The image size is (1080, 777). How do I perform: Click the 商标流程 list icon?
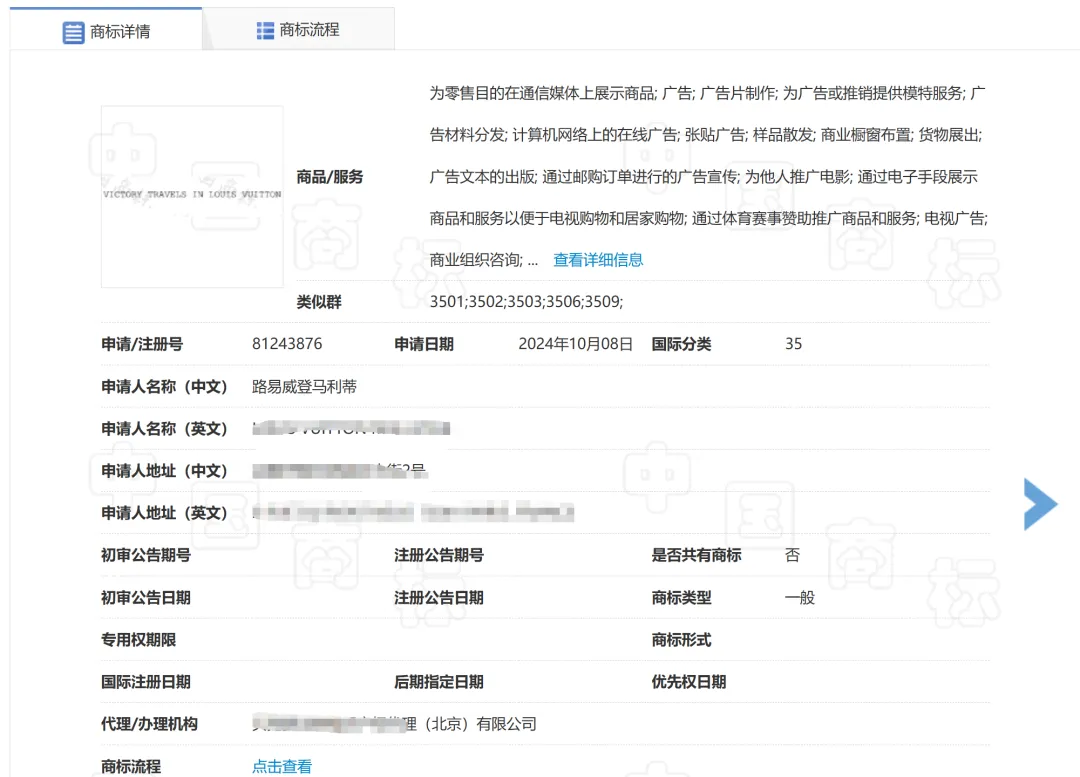(x=265, y=30)
